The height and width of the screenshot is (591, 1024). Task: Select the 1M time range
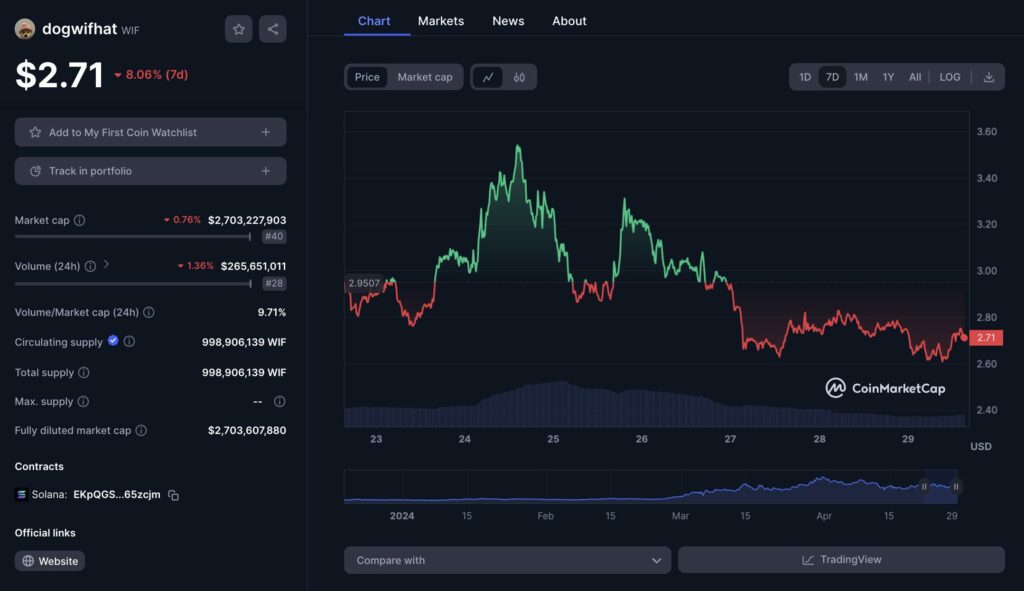860,77
